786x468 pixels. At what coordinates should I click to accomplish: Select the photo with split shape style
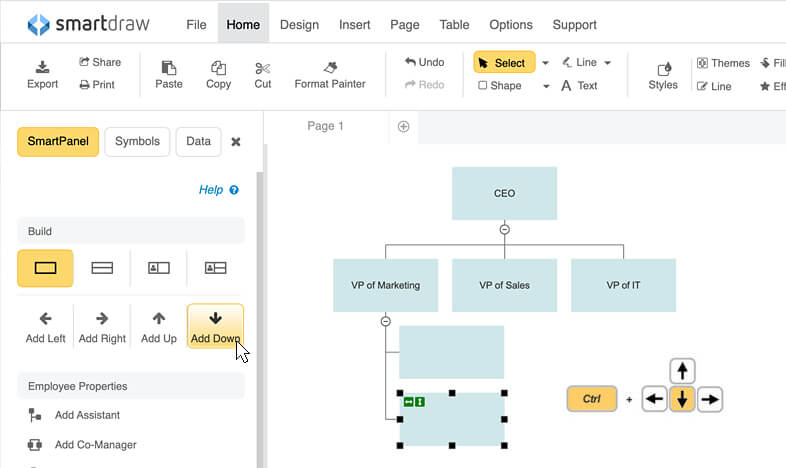pos(216,268)
